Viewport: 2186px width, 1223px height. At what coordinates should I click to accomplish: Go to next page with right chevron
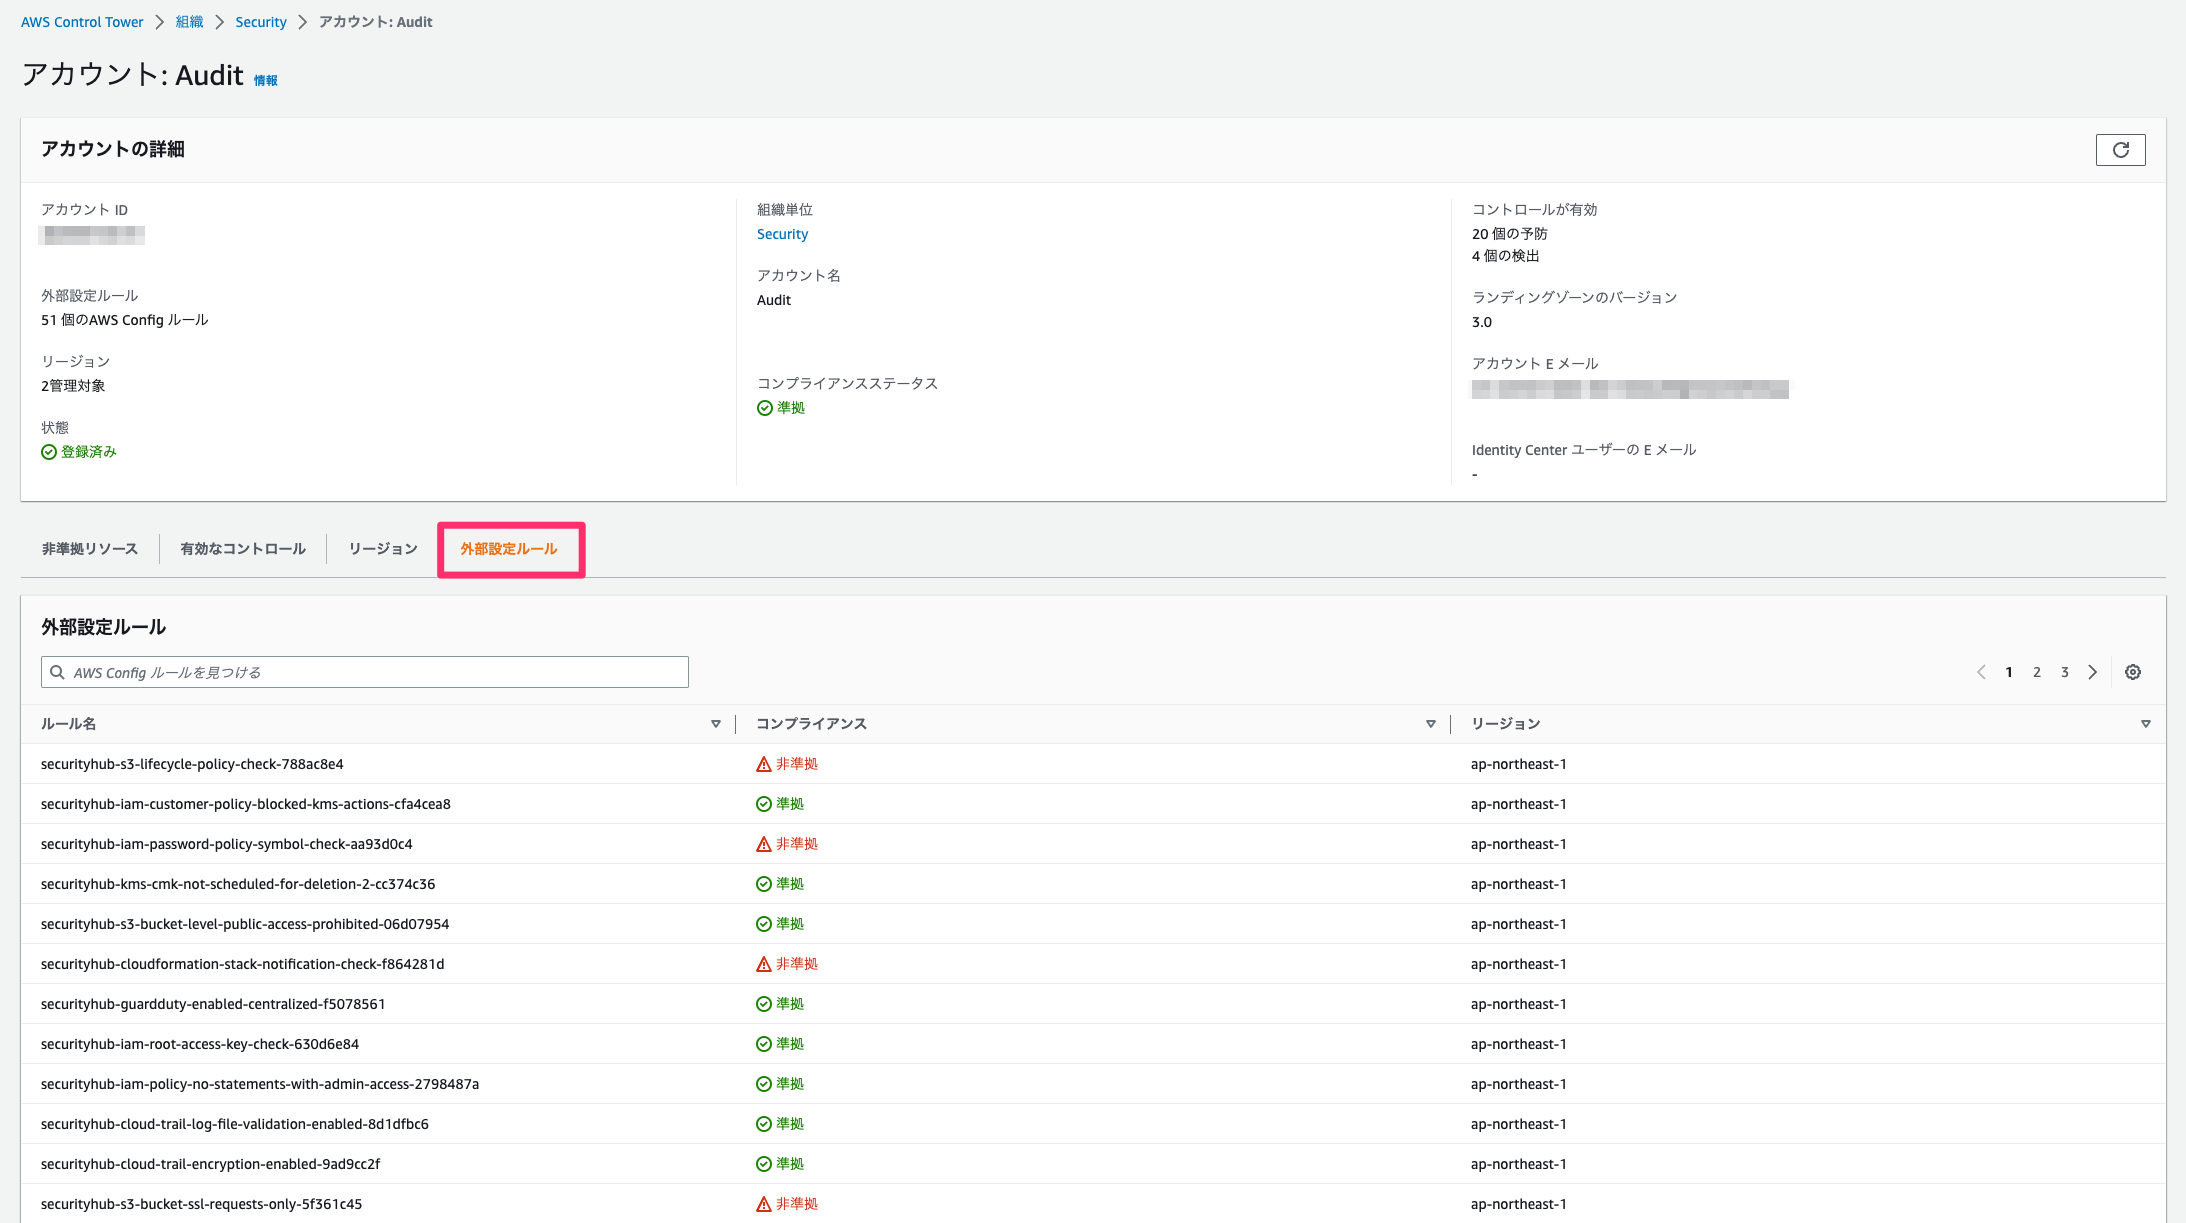point(2092,672)
